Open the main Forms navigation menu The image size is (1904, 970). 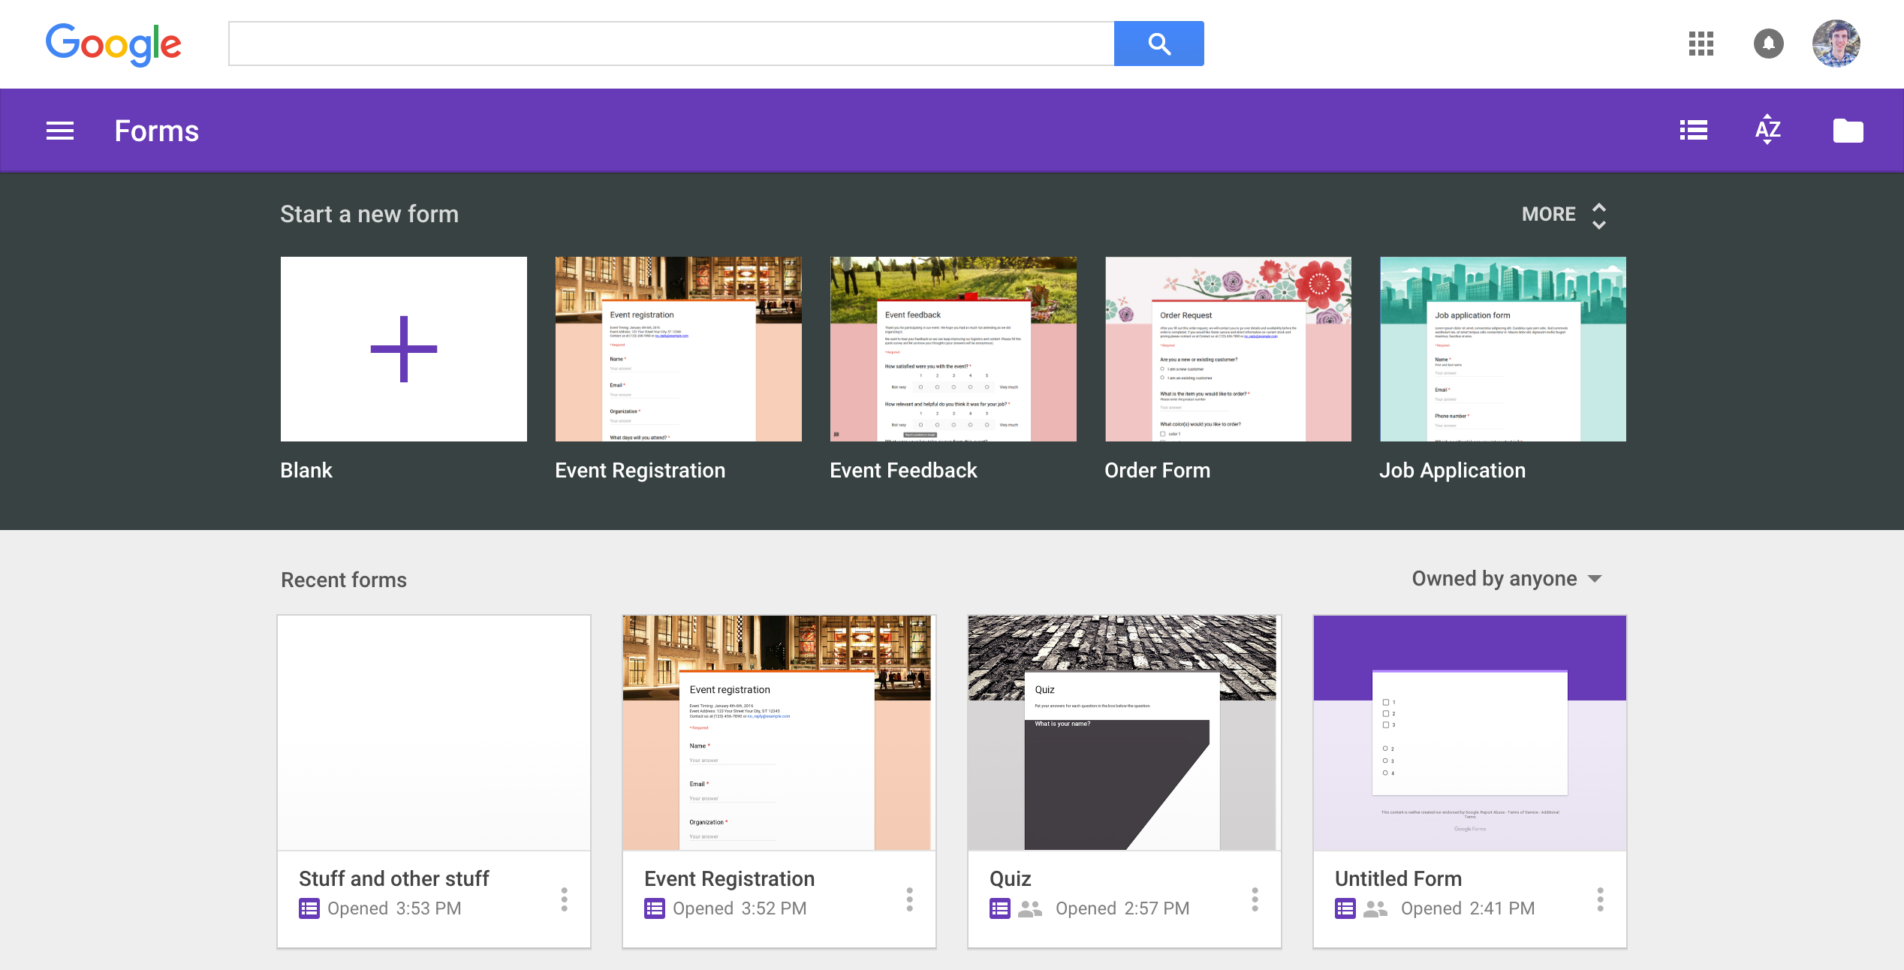60,130
